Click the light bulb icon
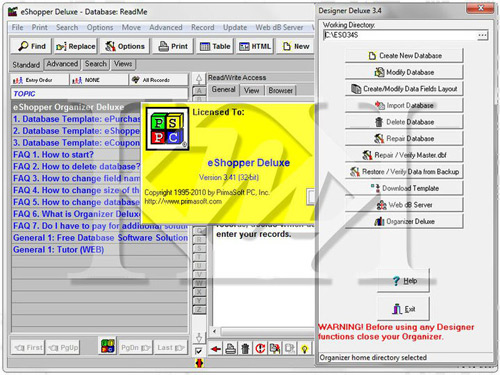This screenshot has width=500, height=375. [304, 349]
